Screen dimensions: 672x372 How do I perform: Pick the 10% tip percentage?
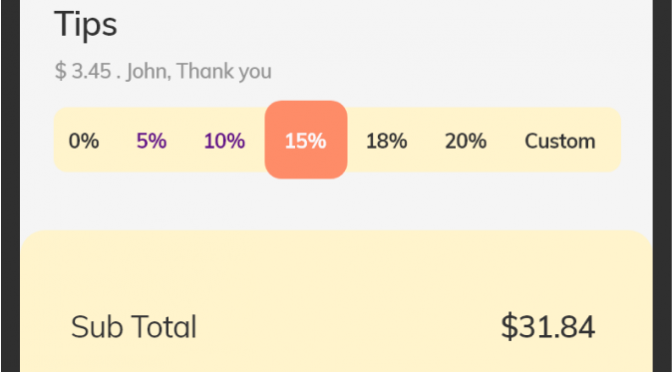[225, 141]
